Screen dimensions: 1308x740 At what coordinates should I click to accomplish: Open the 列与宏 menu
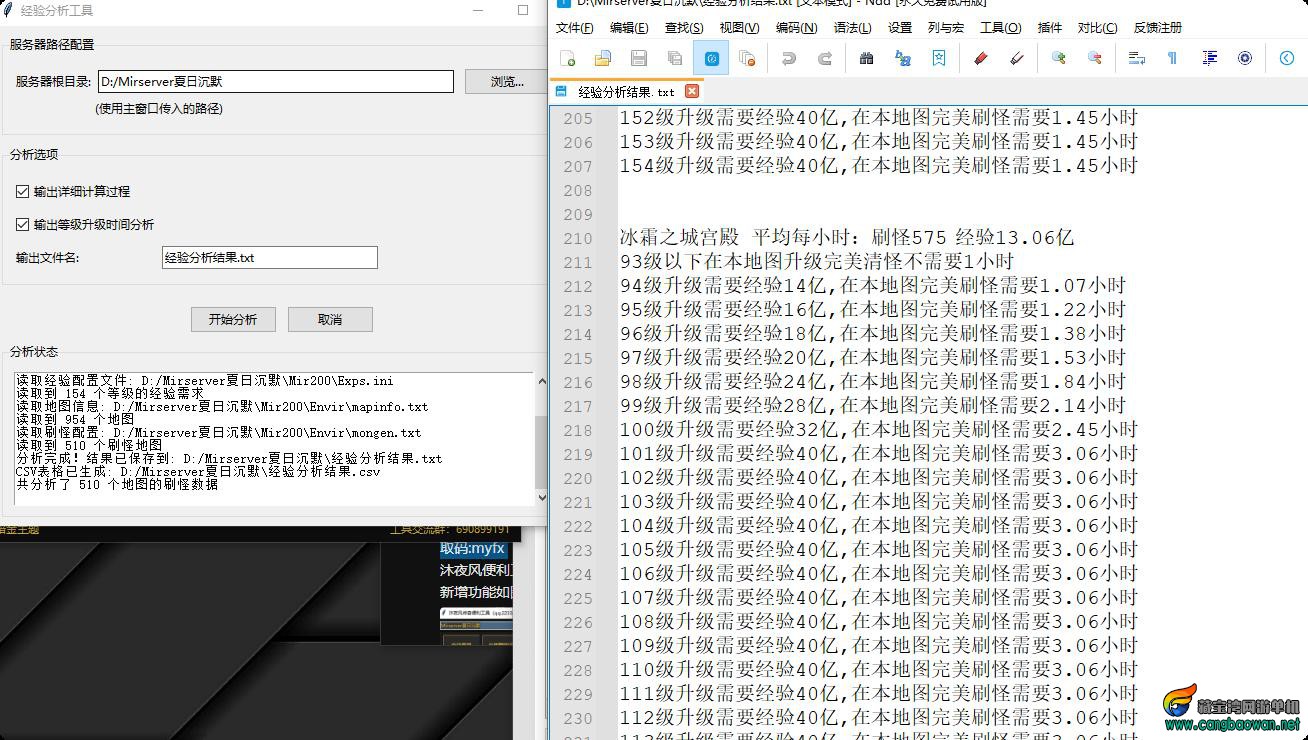[x=946, y=27]
